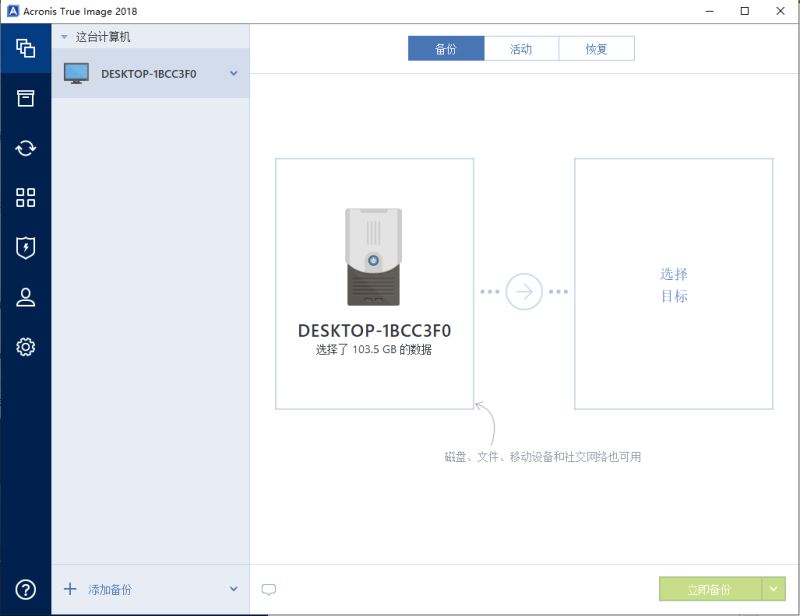The image size is (800, 616).
Task: Open the Tools grid icon
Action: click(26, 198)
